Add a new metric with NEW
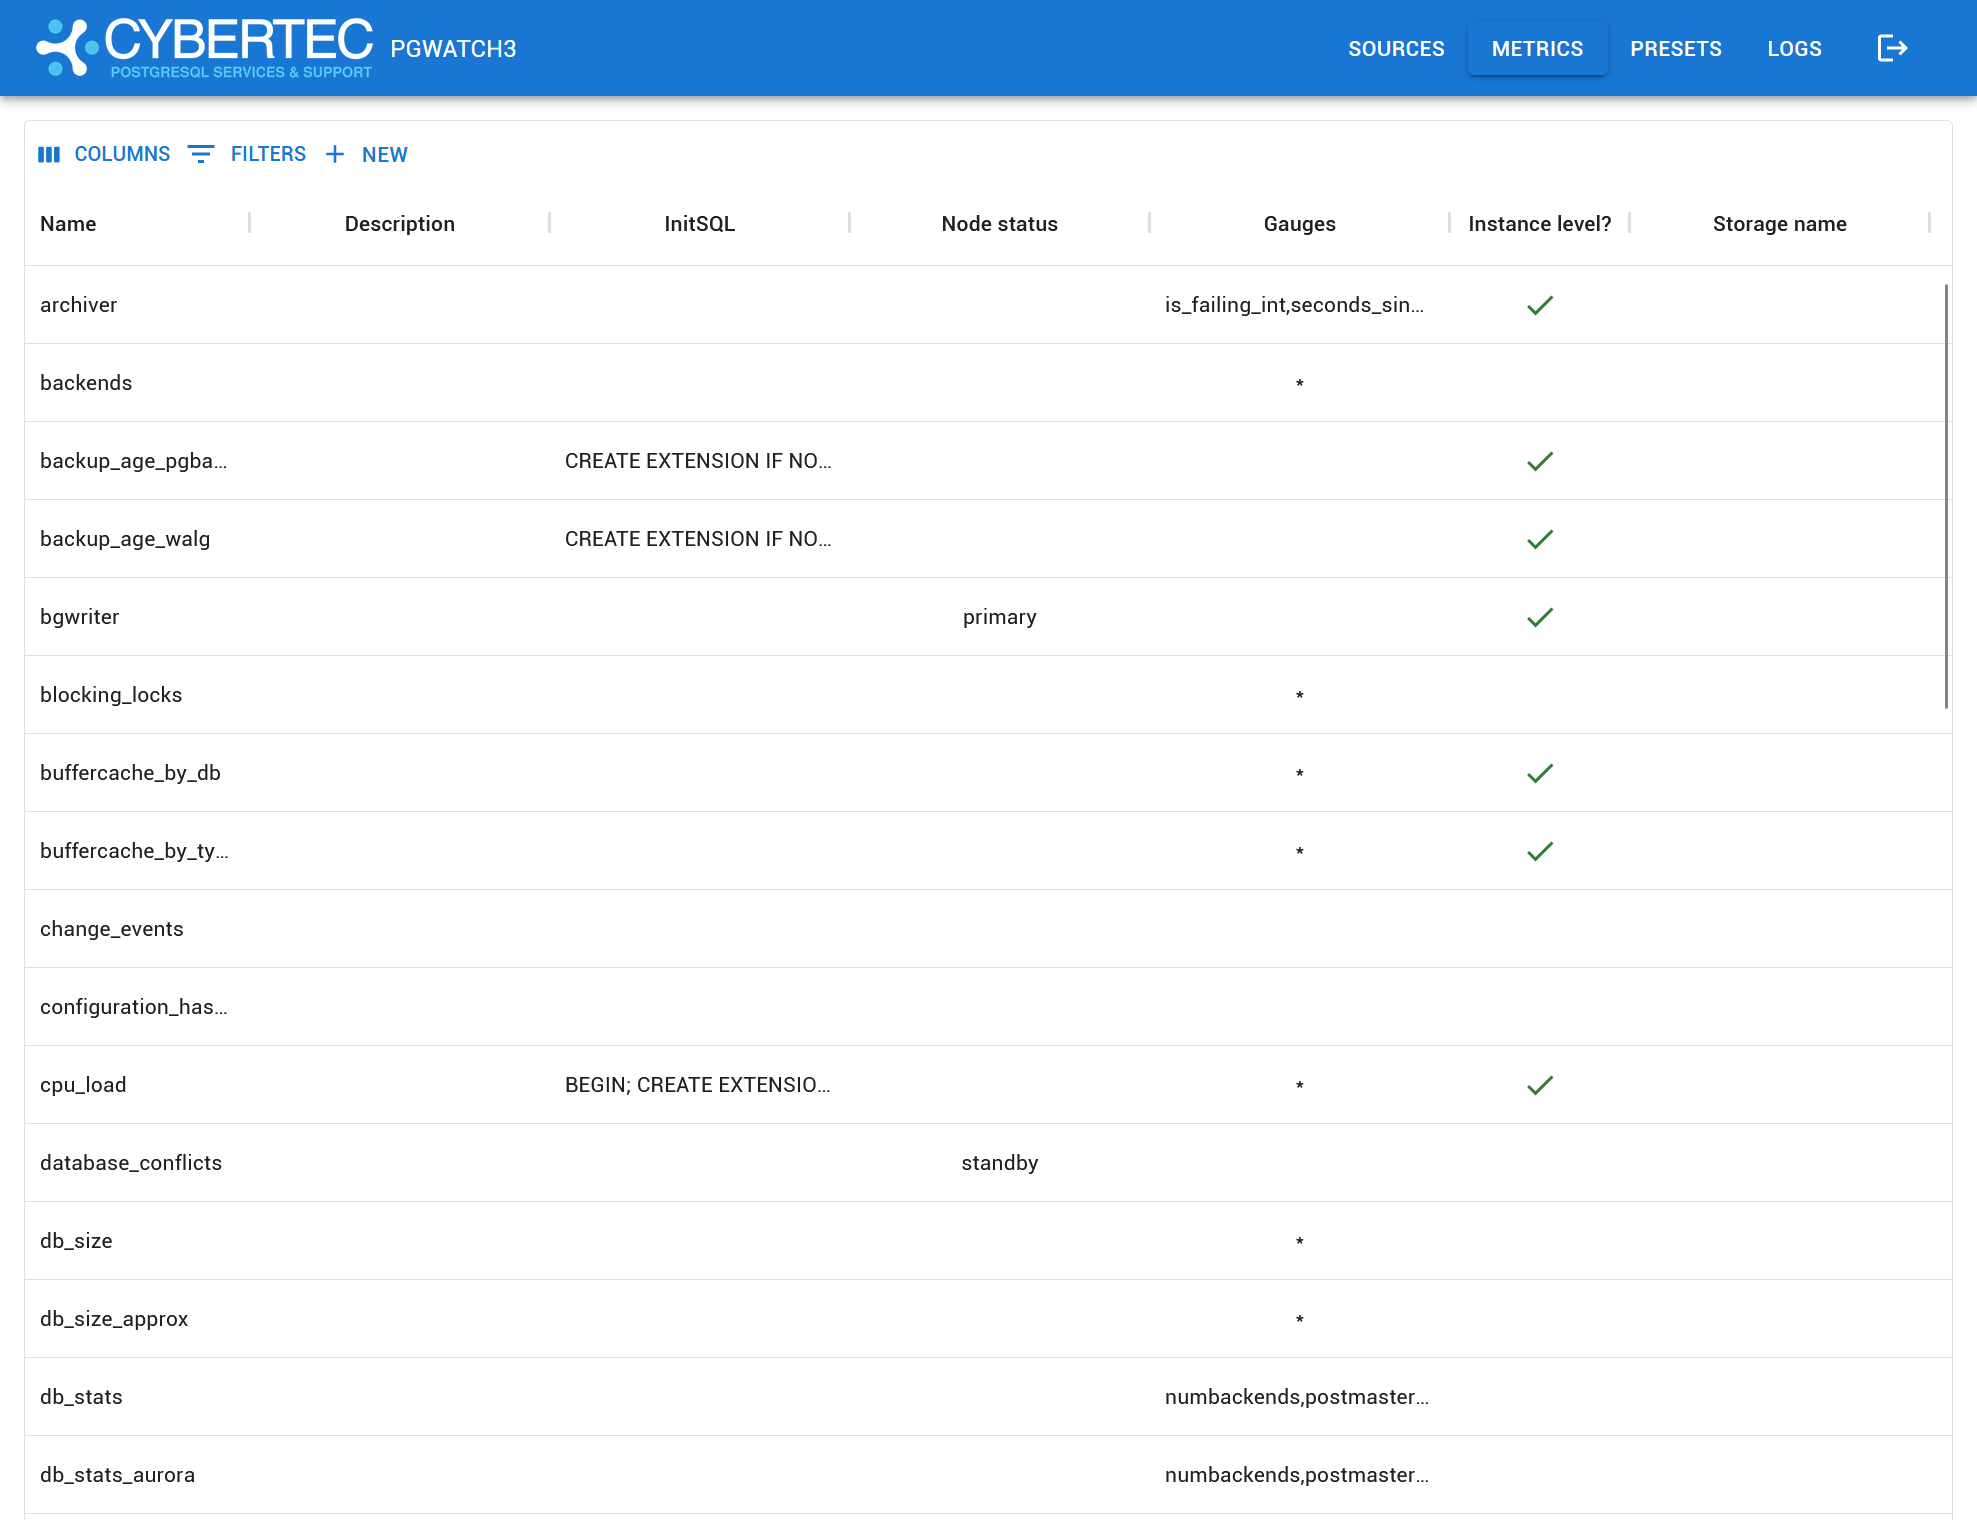The width and height of the screenshot is (1977, 1520). 366,154
